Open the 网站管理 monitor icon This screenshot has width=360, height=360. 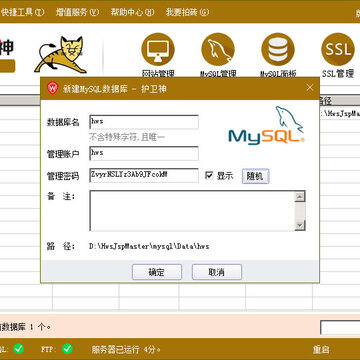[158, 50]
